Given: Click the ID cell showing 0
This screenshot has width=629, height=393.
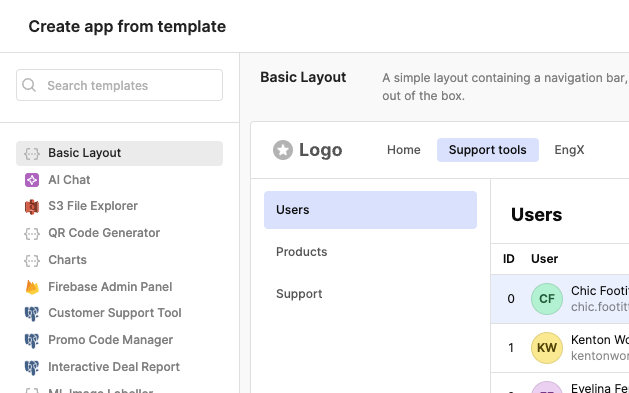Looking at the screenshot, I should pyautogui.click(x=511, y=299).
